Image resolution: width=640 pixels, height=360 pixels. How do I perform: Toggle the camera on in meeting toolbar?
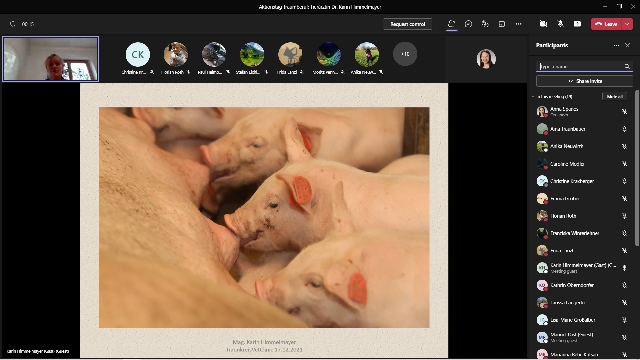(x=543, y=24)
